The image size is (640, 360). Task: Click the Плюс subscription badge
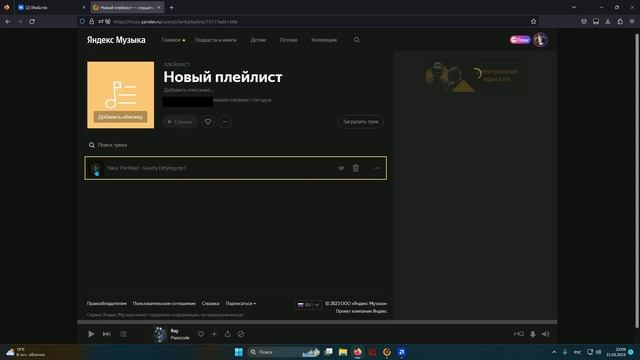(x=520, y=40)
